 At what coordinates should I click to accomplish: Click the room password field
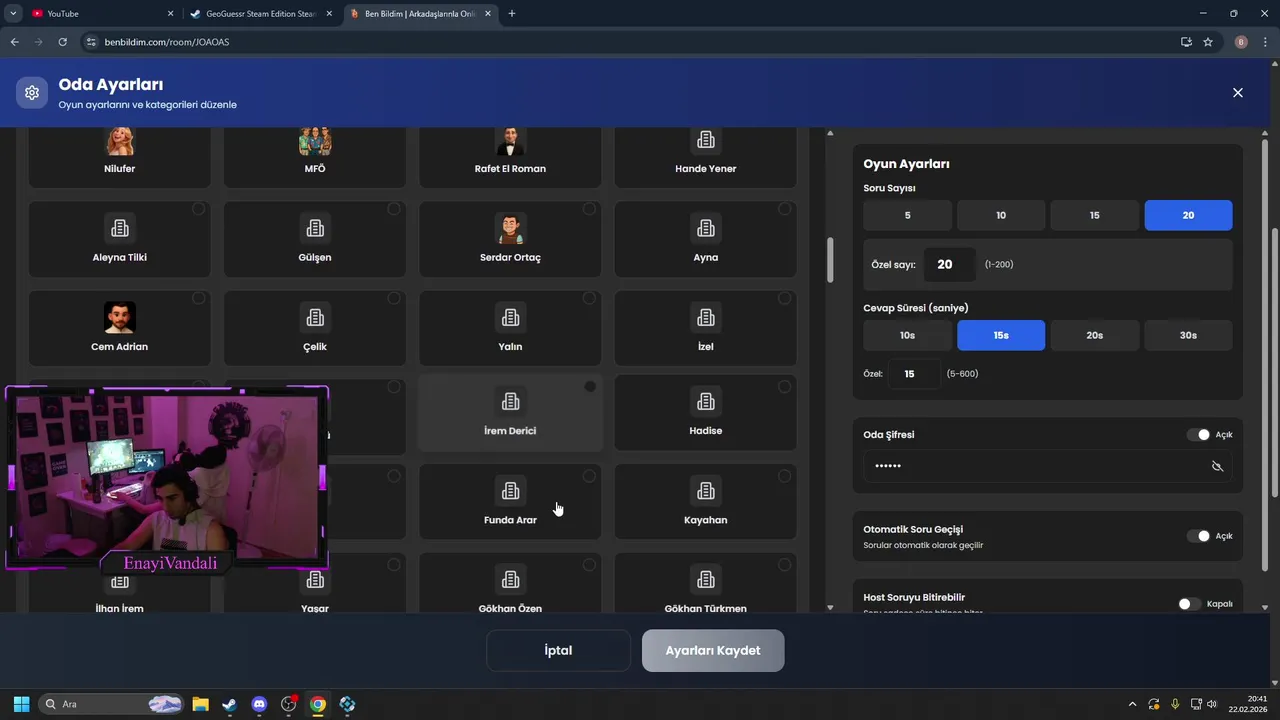point(1047,466)
